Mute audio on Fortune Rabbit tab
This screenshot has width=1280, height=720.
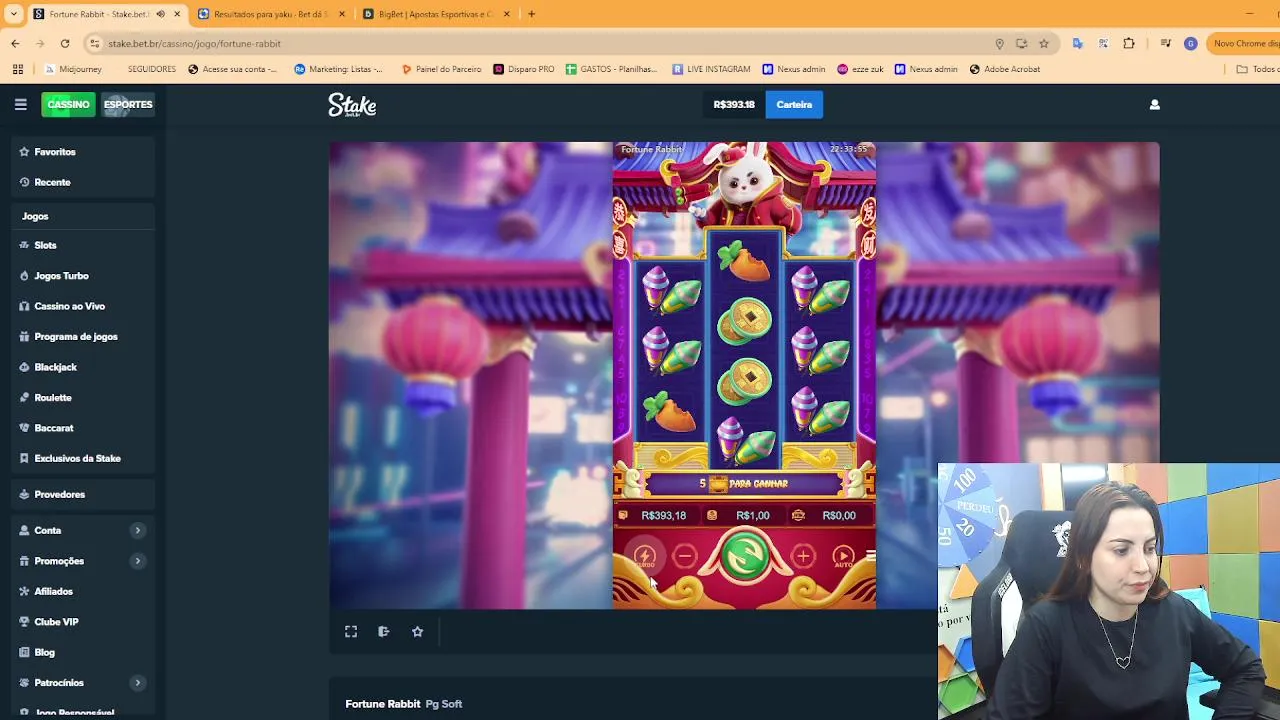tap(160, 14)
